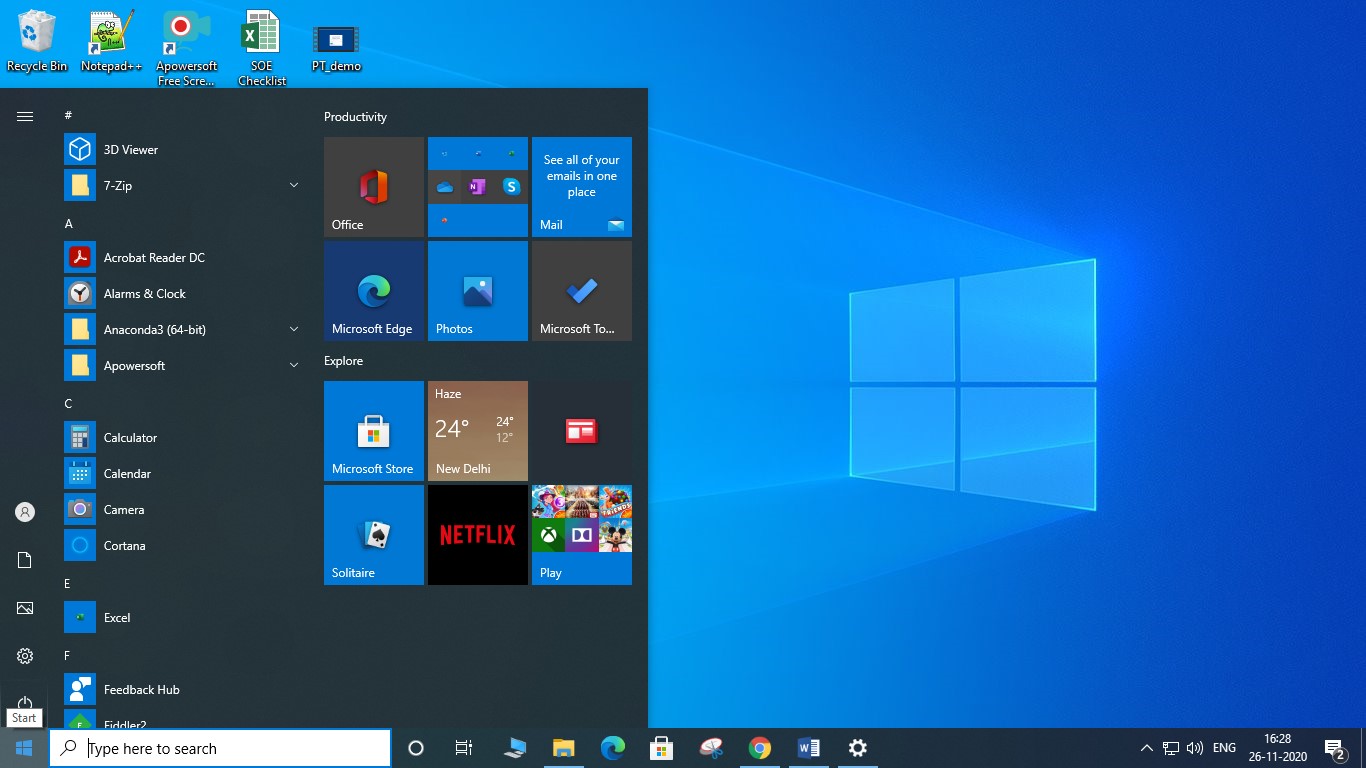Viewport: 1366px width, 768px height.
Task: Open the Mail tile
Action: click(x=582, y=187)
